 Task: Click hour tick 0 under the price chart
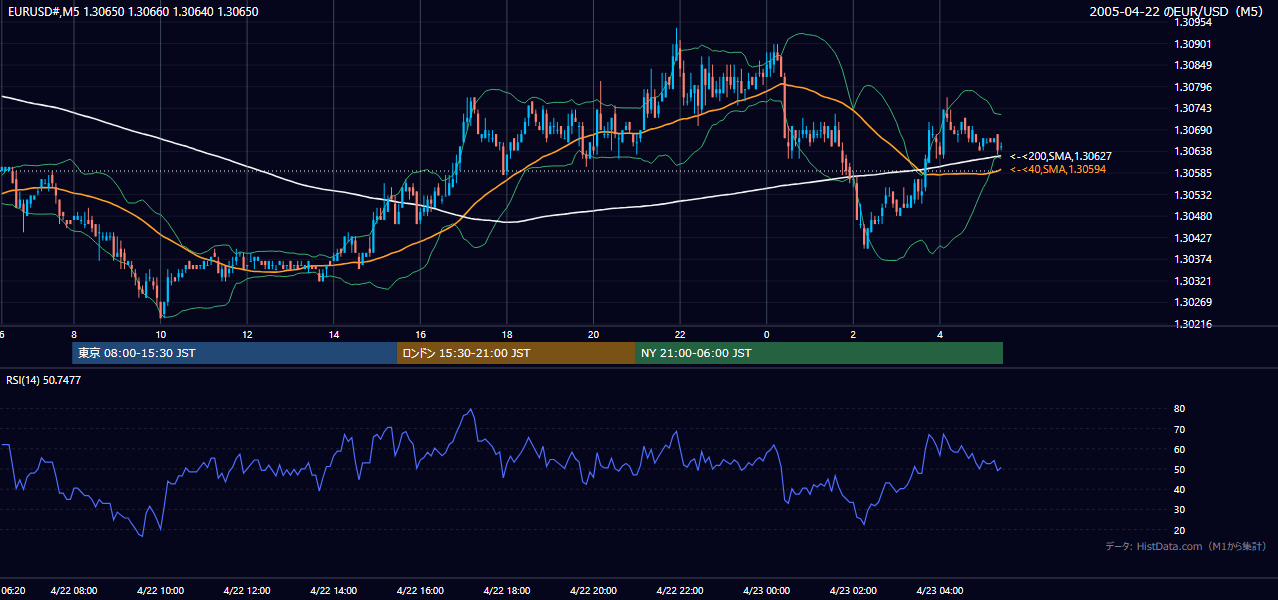click(767, 335)
